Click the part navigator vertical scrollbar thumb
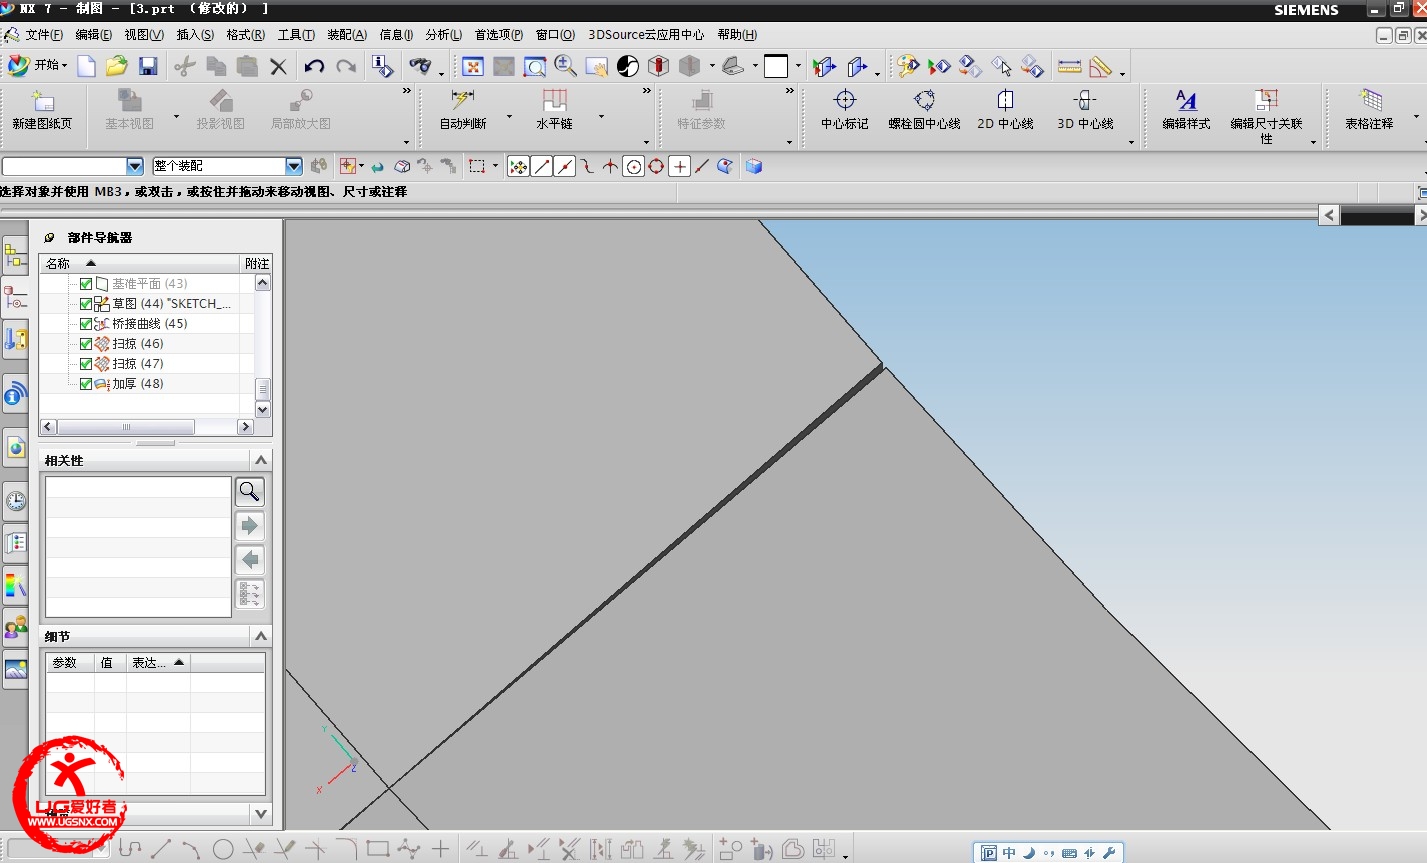Image resolution: width=1427 pixels, height=863 pixels. click(263, 388)
